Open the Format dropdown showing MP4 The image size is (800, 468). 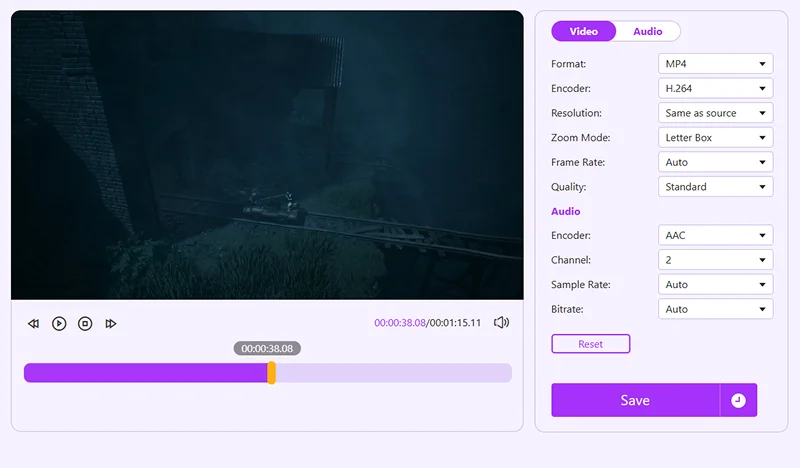click(x=715, y=64)
